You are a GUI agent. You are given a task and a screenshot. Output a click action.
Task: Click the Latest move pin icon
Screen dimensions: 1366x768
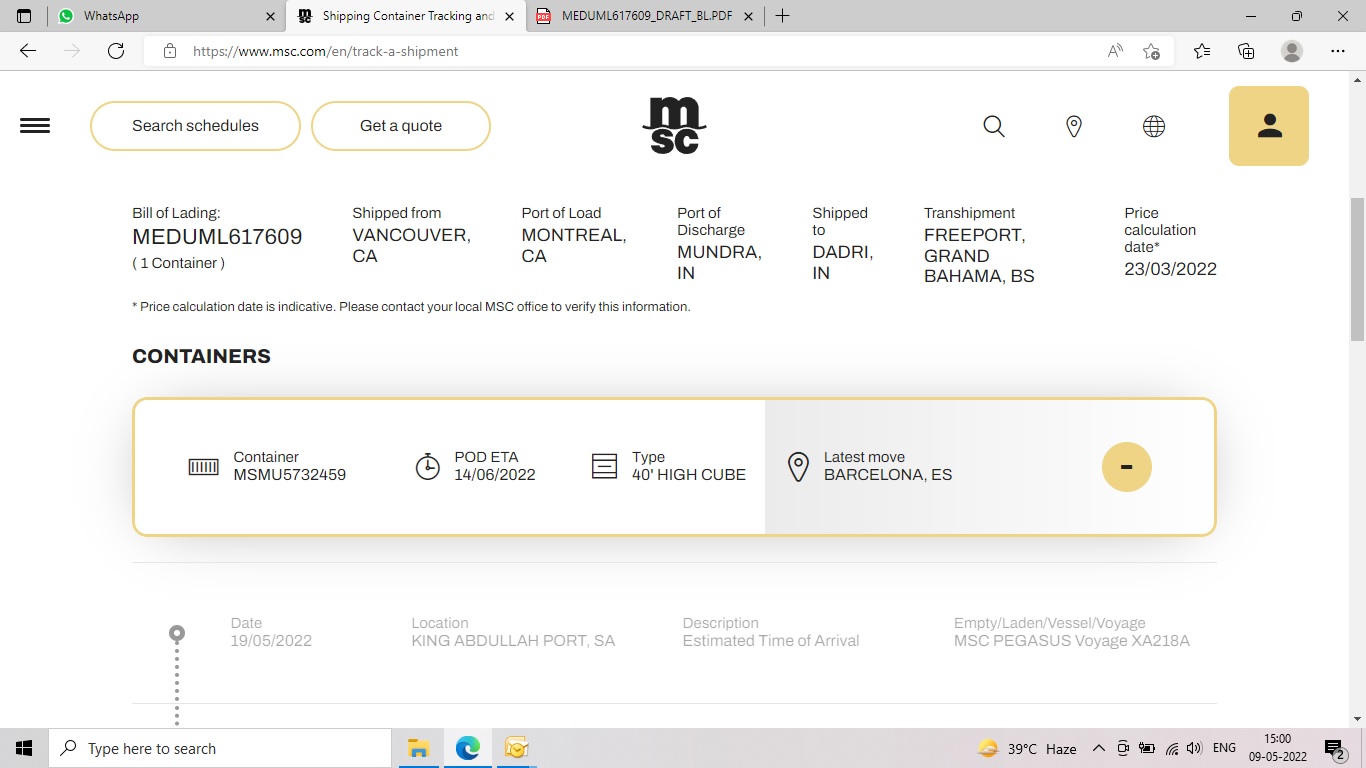tap(798, 467)
